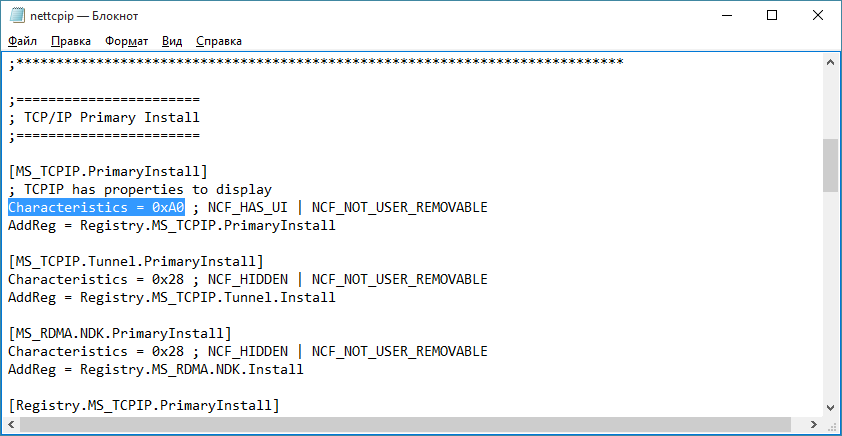Close the nettcpip Notepad window
Image resolution: width=842 pixels, height=436 pixels.
pos(818,16)
